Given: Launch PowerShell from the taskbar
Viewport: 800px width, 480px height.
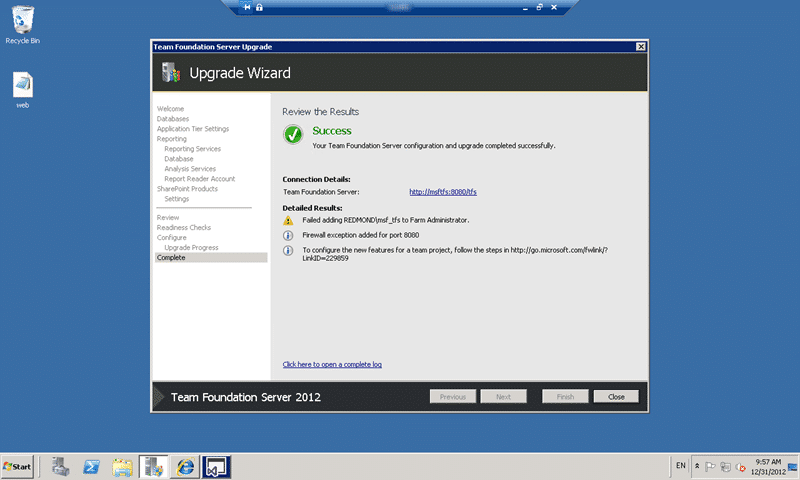Looking at the screenshot, I should point(92,466).
